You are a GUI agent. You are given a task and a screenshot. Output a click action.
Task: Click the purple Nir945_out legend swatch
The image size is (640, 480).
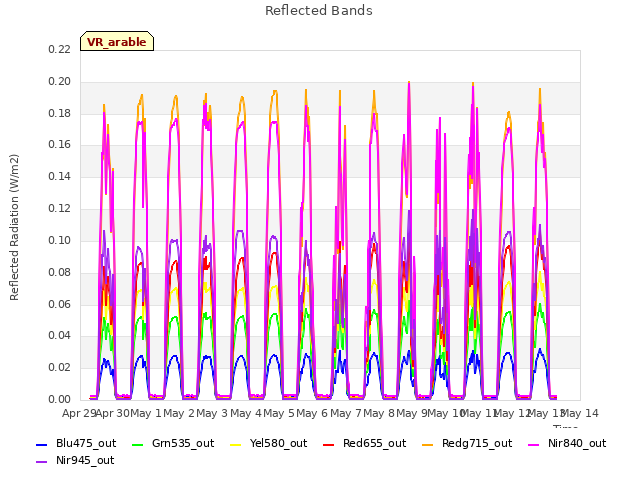point(42,462)
